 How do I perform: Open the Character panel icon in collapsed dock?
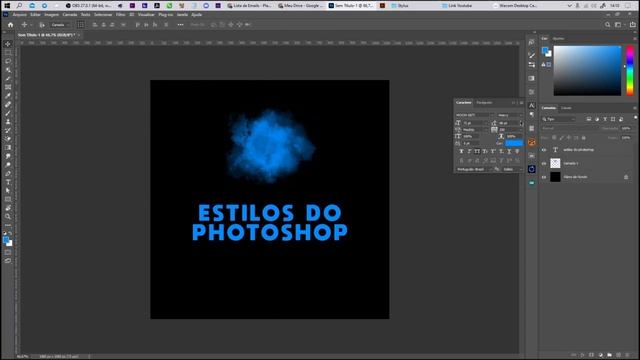pos(531,105)
